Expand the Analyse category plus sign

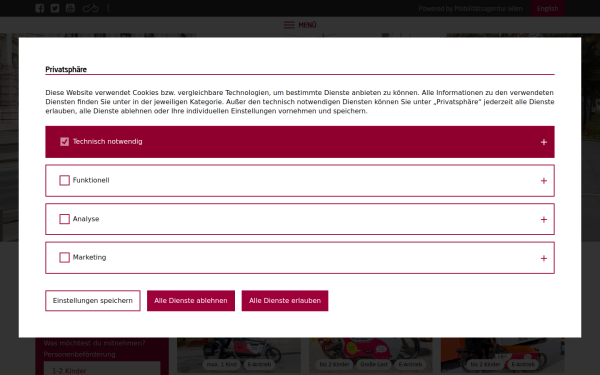tap(544, 220)
